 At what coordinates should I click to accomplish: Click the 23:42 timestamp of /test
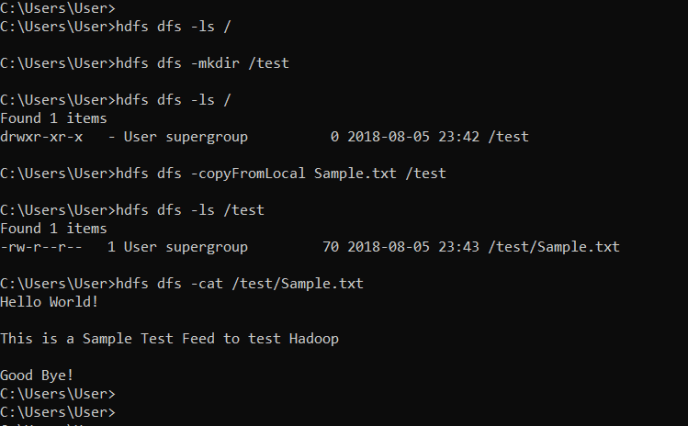point(459,137)
